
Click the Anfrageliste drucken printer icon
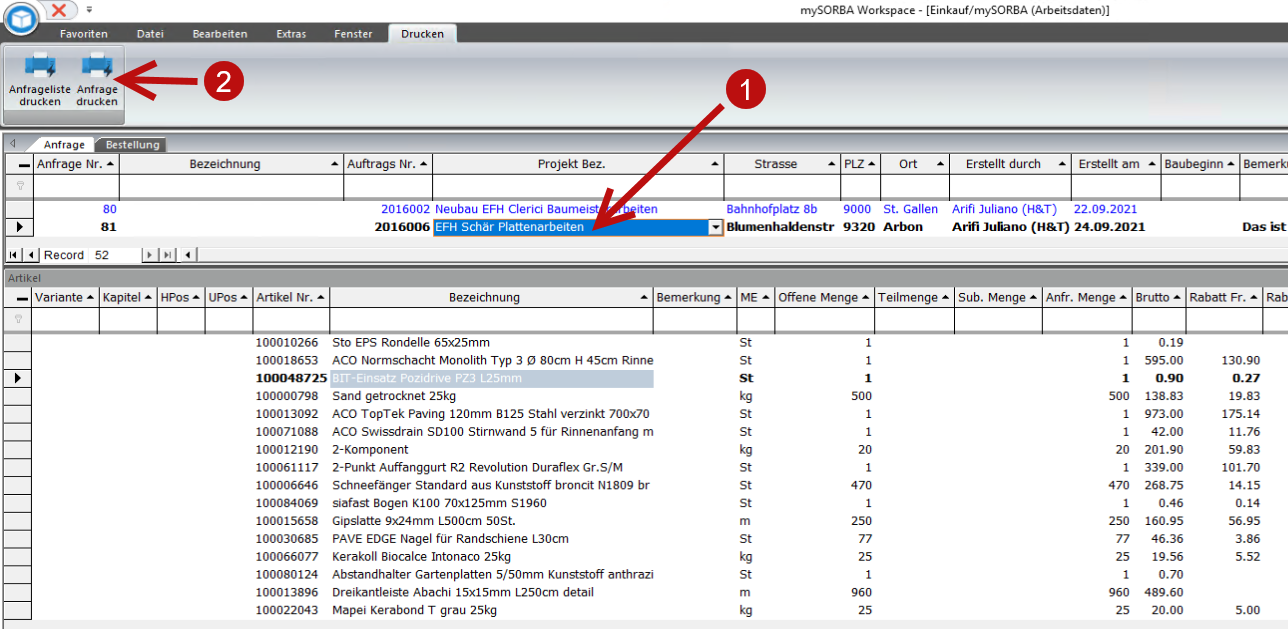point(40,66)
